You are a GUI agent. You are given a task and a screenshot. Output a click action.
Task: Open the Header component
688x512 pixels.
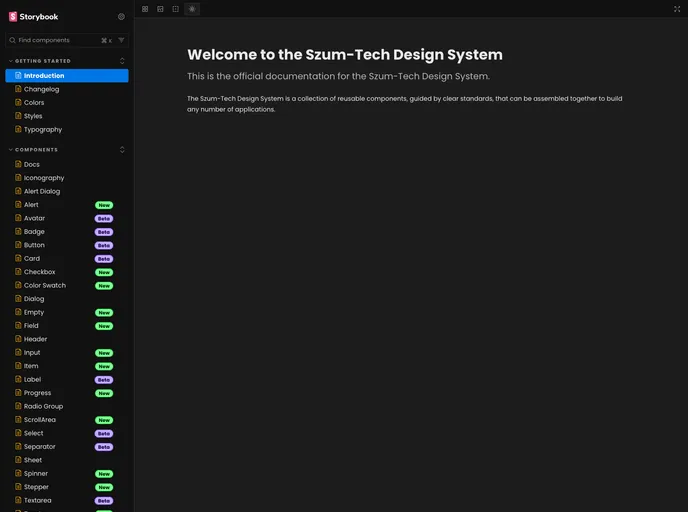point(67,339)
